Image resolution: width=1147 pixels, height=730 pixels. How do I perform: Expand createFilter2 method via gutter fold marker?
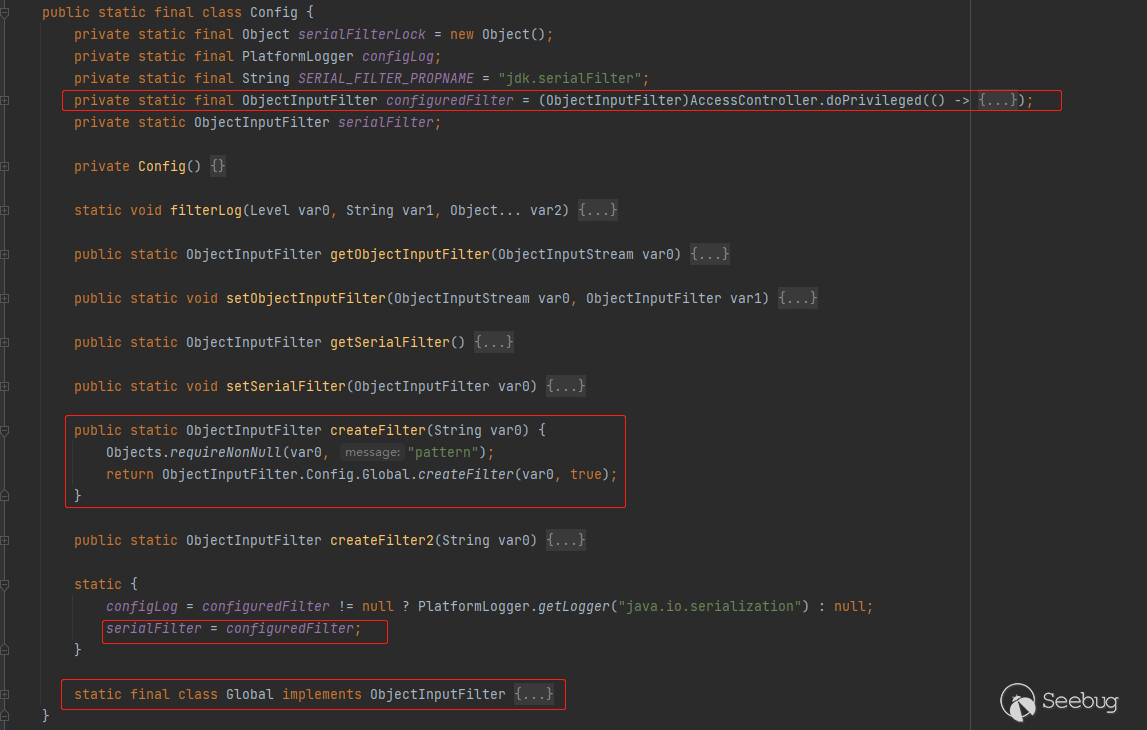[4, 541]
